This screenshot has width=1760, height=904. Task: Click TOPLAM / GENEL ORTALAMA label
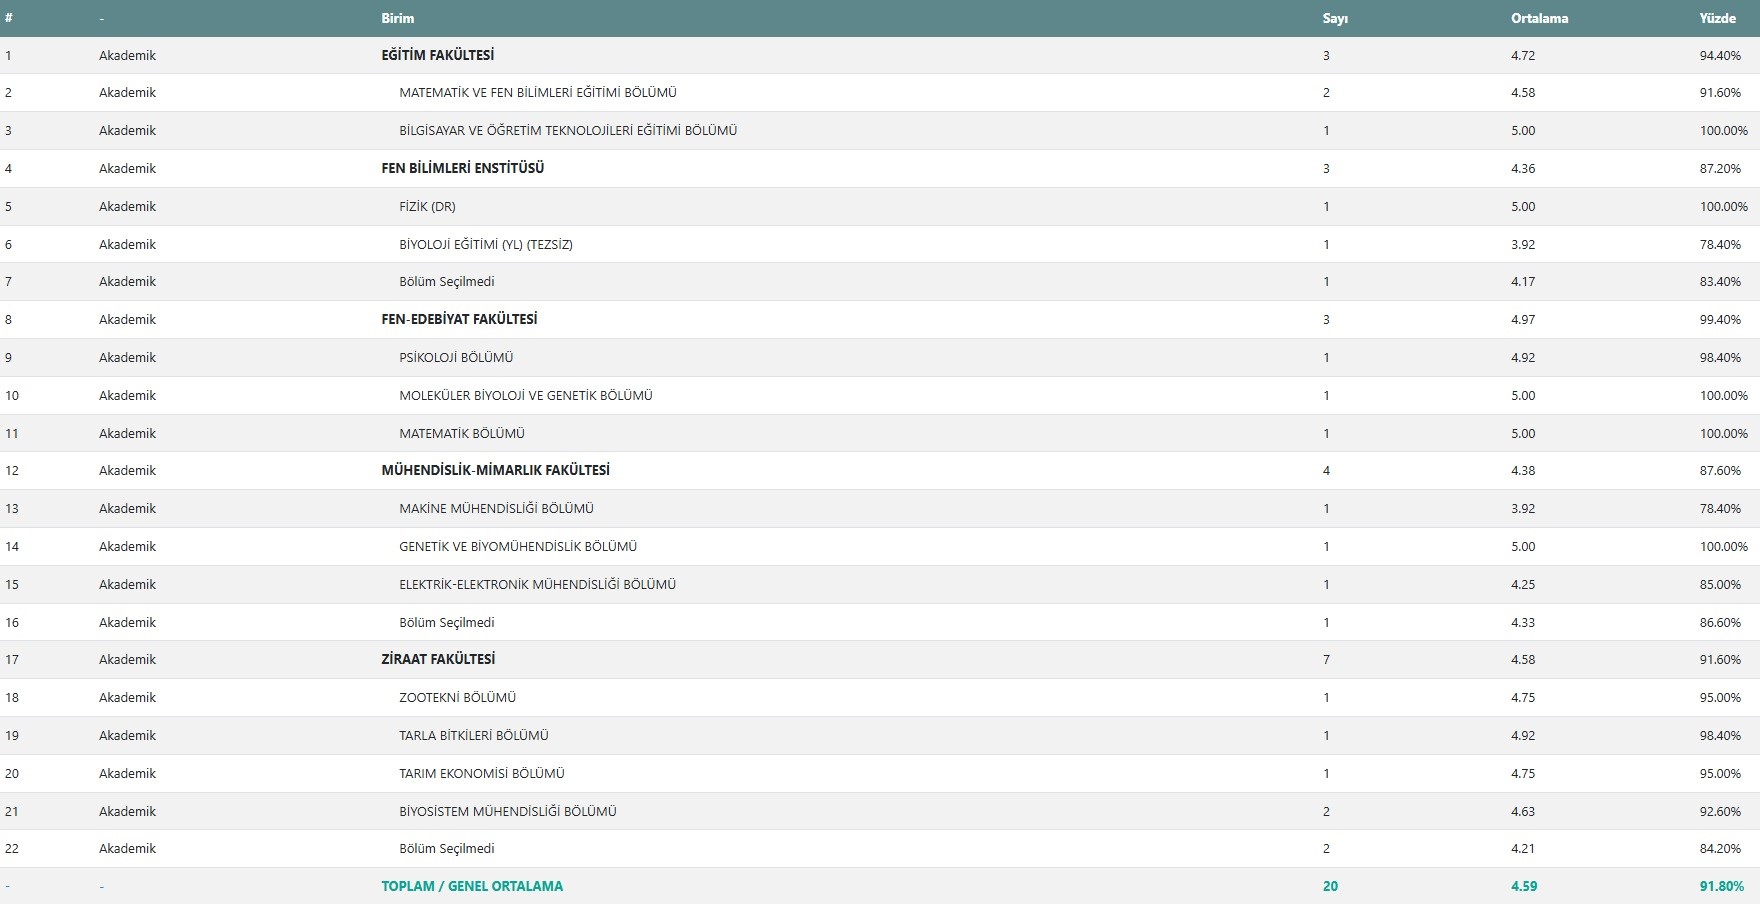472,886
